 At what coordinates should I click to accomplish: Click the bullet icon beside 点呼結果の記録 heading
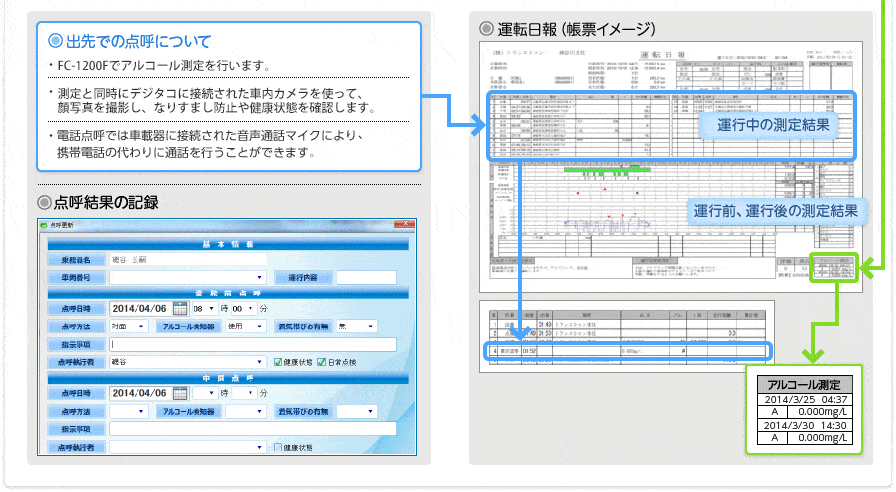click(43, 202)
